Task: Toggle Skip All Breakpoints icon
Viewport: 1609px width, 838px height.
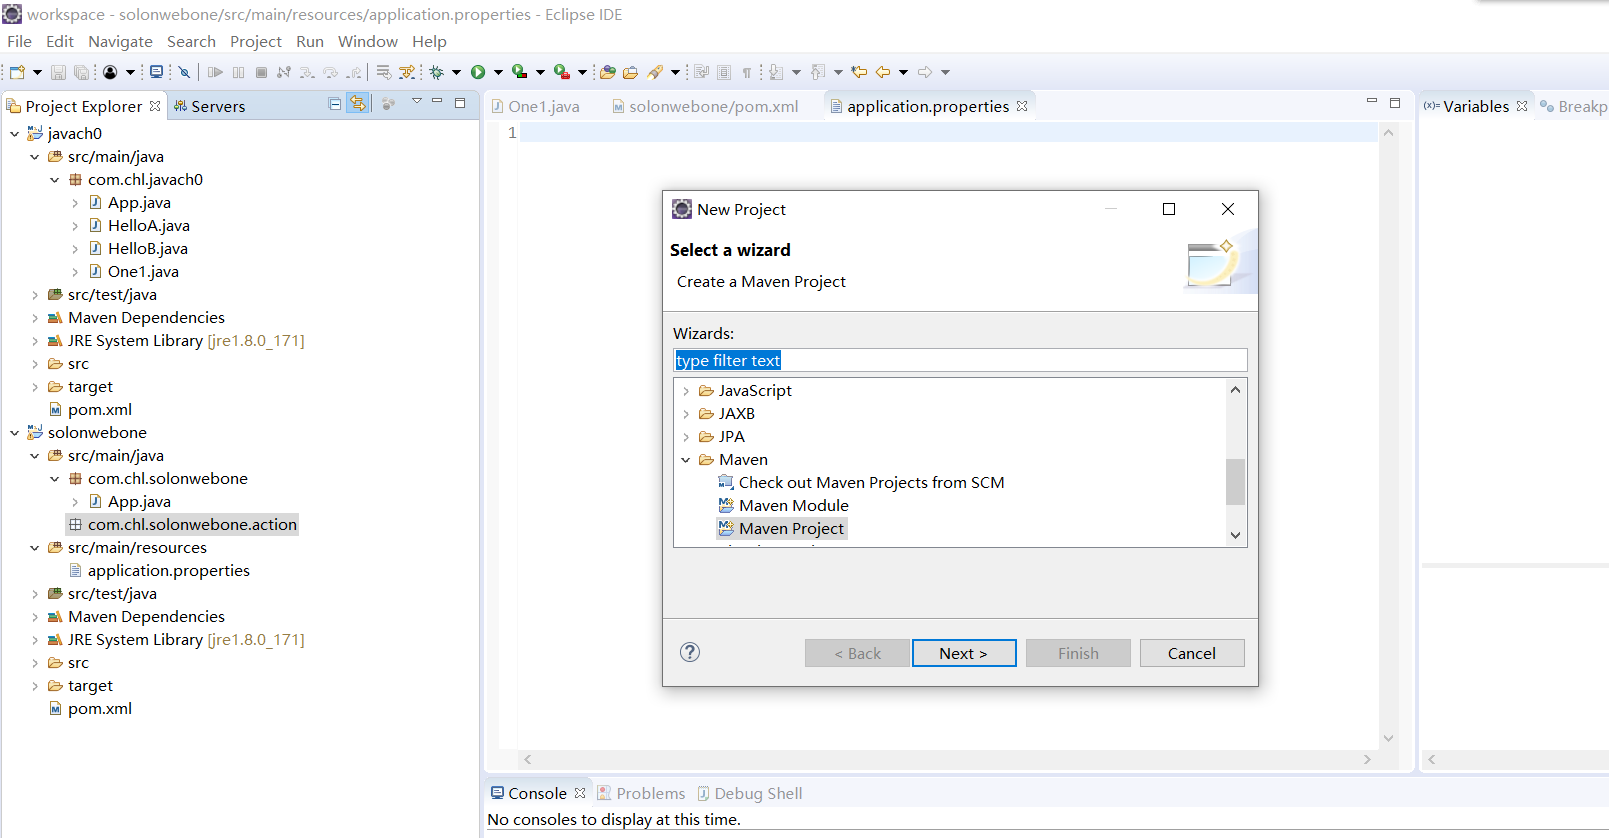Action: [x=185, y=72]
